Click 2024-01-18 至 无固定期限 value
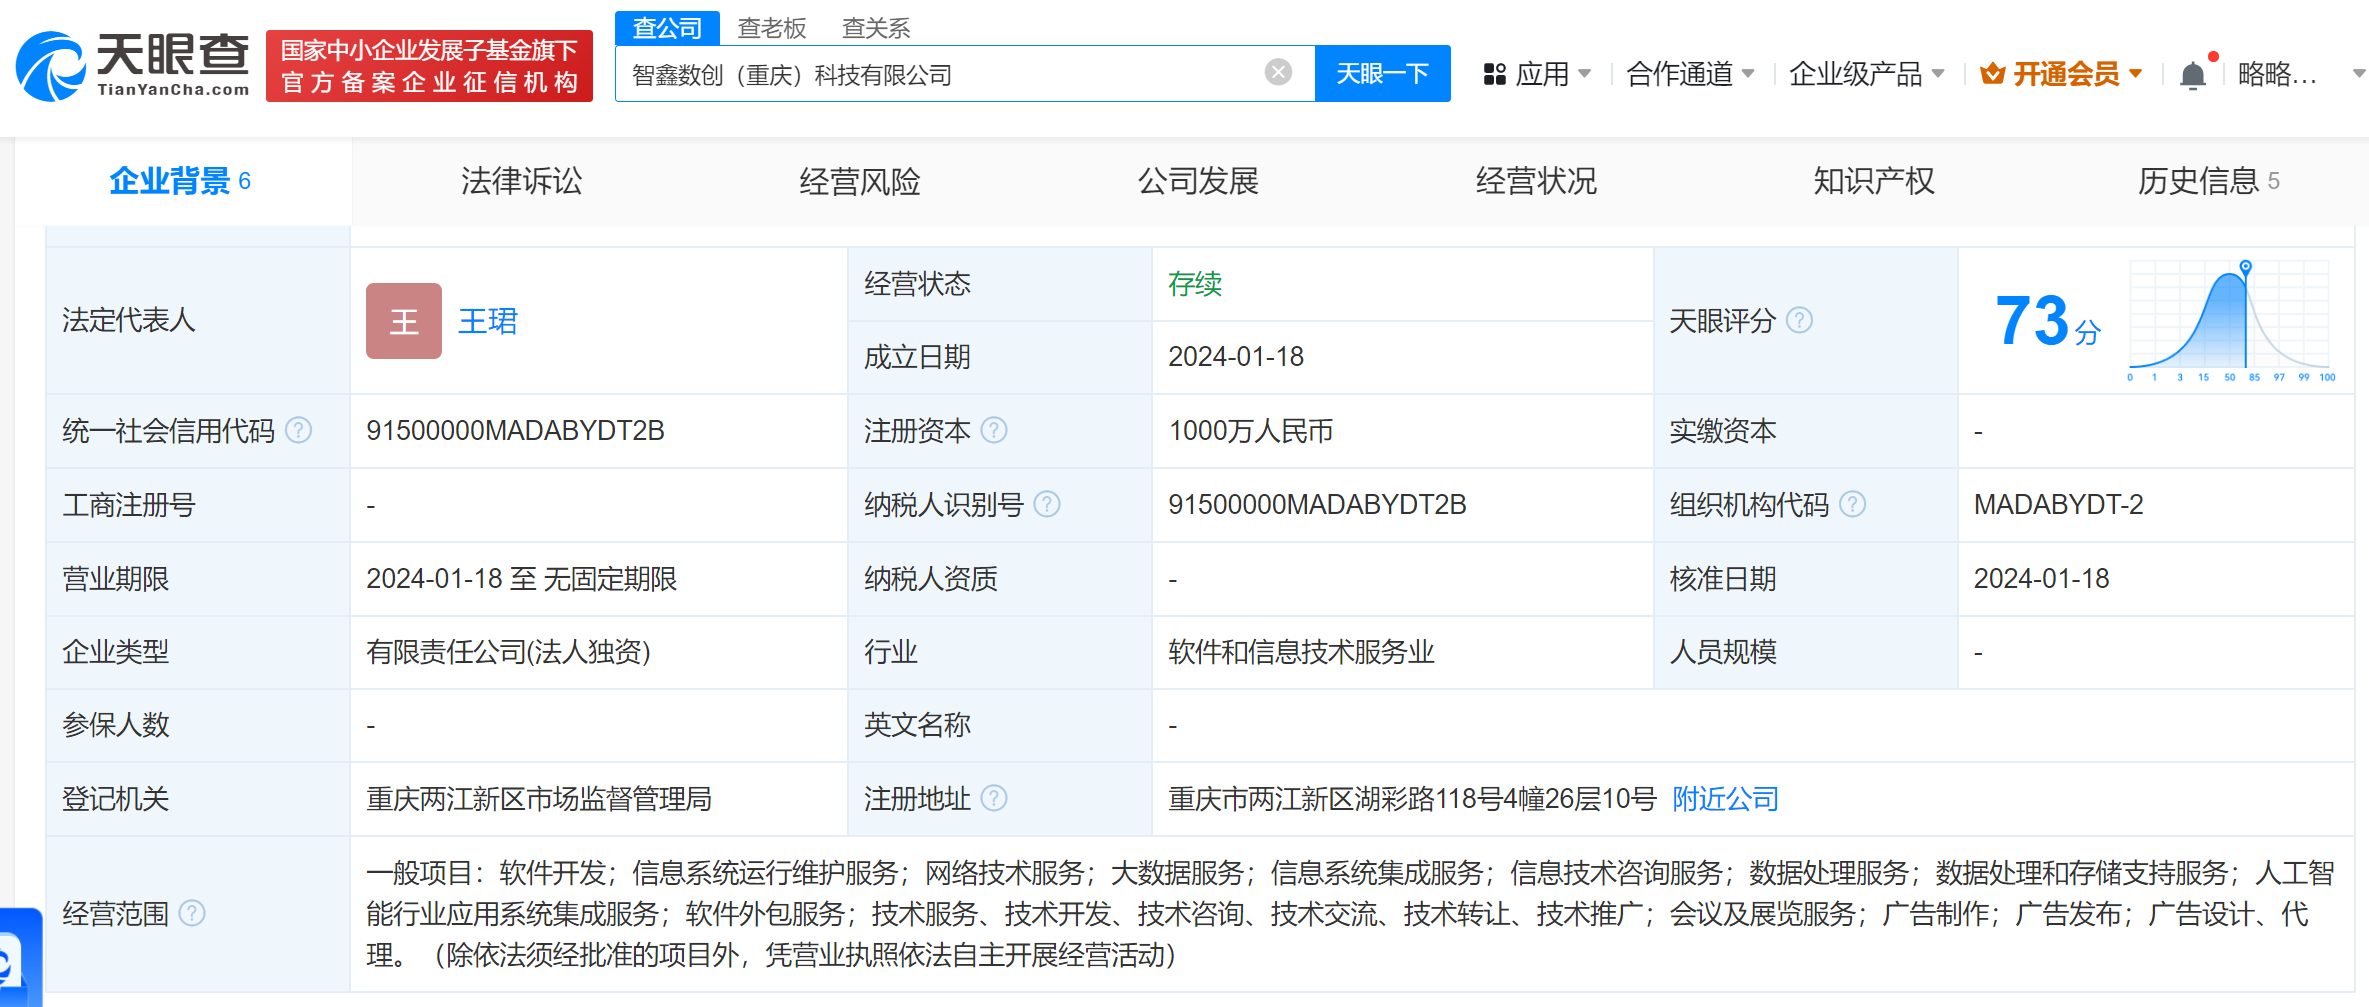This screenshot has width=2369, height=1007. pos(521,578)
